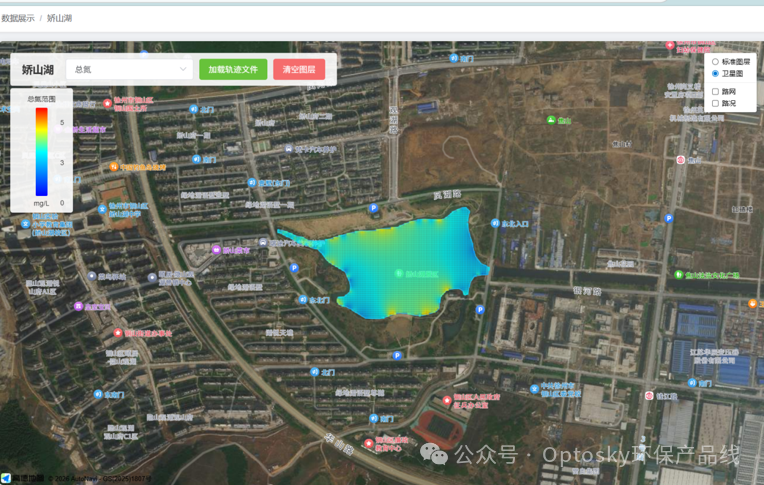Enable the 路网 road network checkbox
Image resolution: width=764 pixels, height=485 pixels.
715,92
